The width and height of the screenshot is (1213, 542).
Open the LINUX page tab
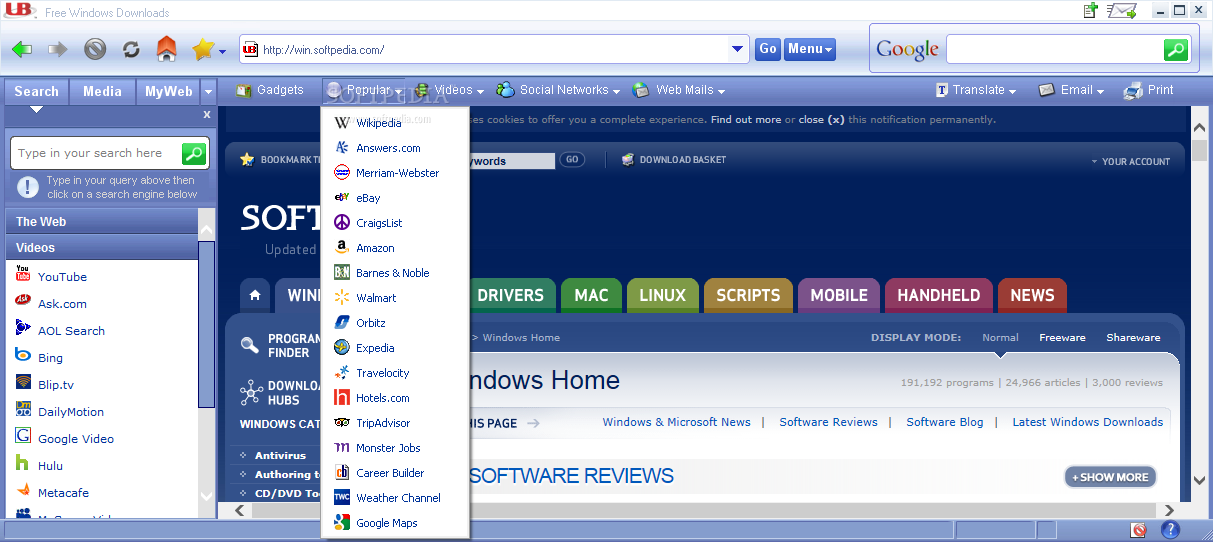662,295
